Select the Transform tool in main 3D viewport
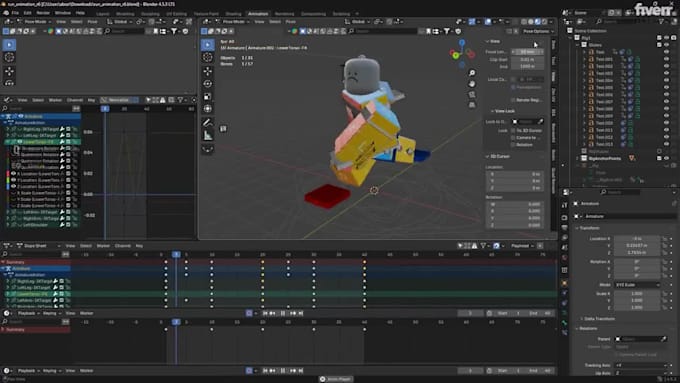This screenshot has height=383, width=680. point(208,109)
